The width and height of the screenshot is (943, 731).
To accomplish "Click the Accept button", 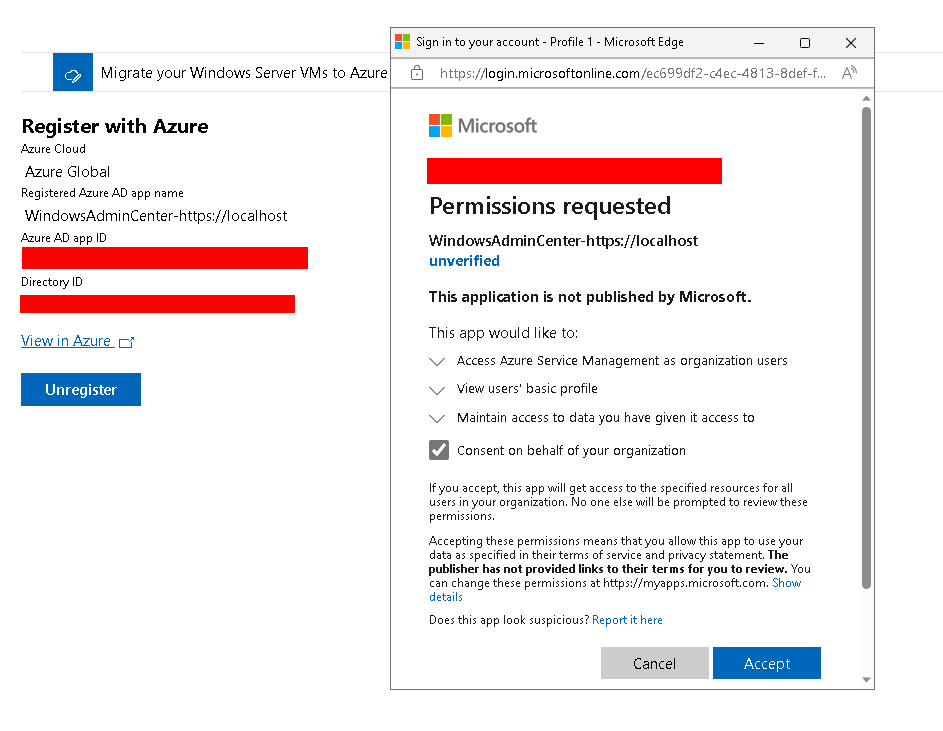I will pyautogui.click(x=767, y=663).
